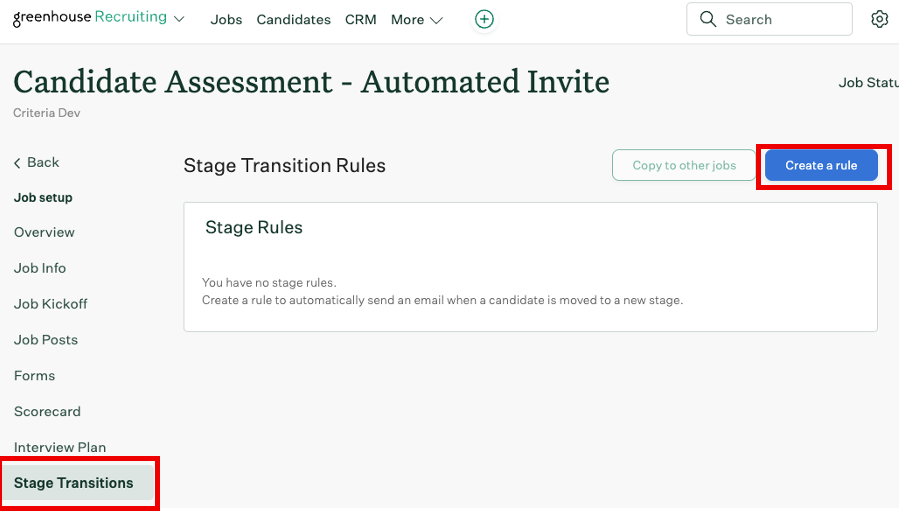Go to Job Kickoff section
Viewport: 899px width, 519px height.
[51, 304]
